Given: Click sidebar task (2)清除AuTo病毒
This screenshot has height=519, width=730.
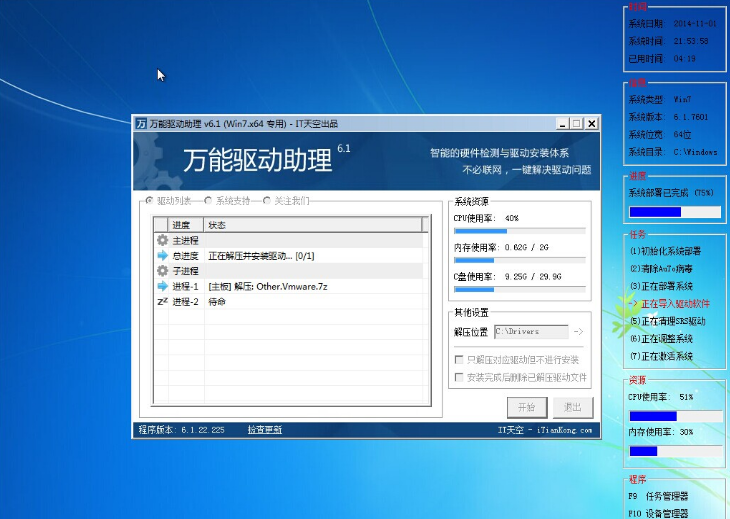Looking at the screenshot, I should pyautogui.click(x=662, y=269).
